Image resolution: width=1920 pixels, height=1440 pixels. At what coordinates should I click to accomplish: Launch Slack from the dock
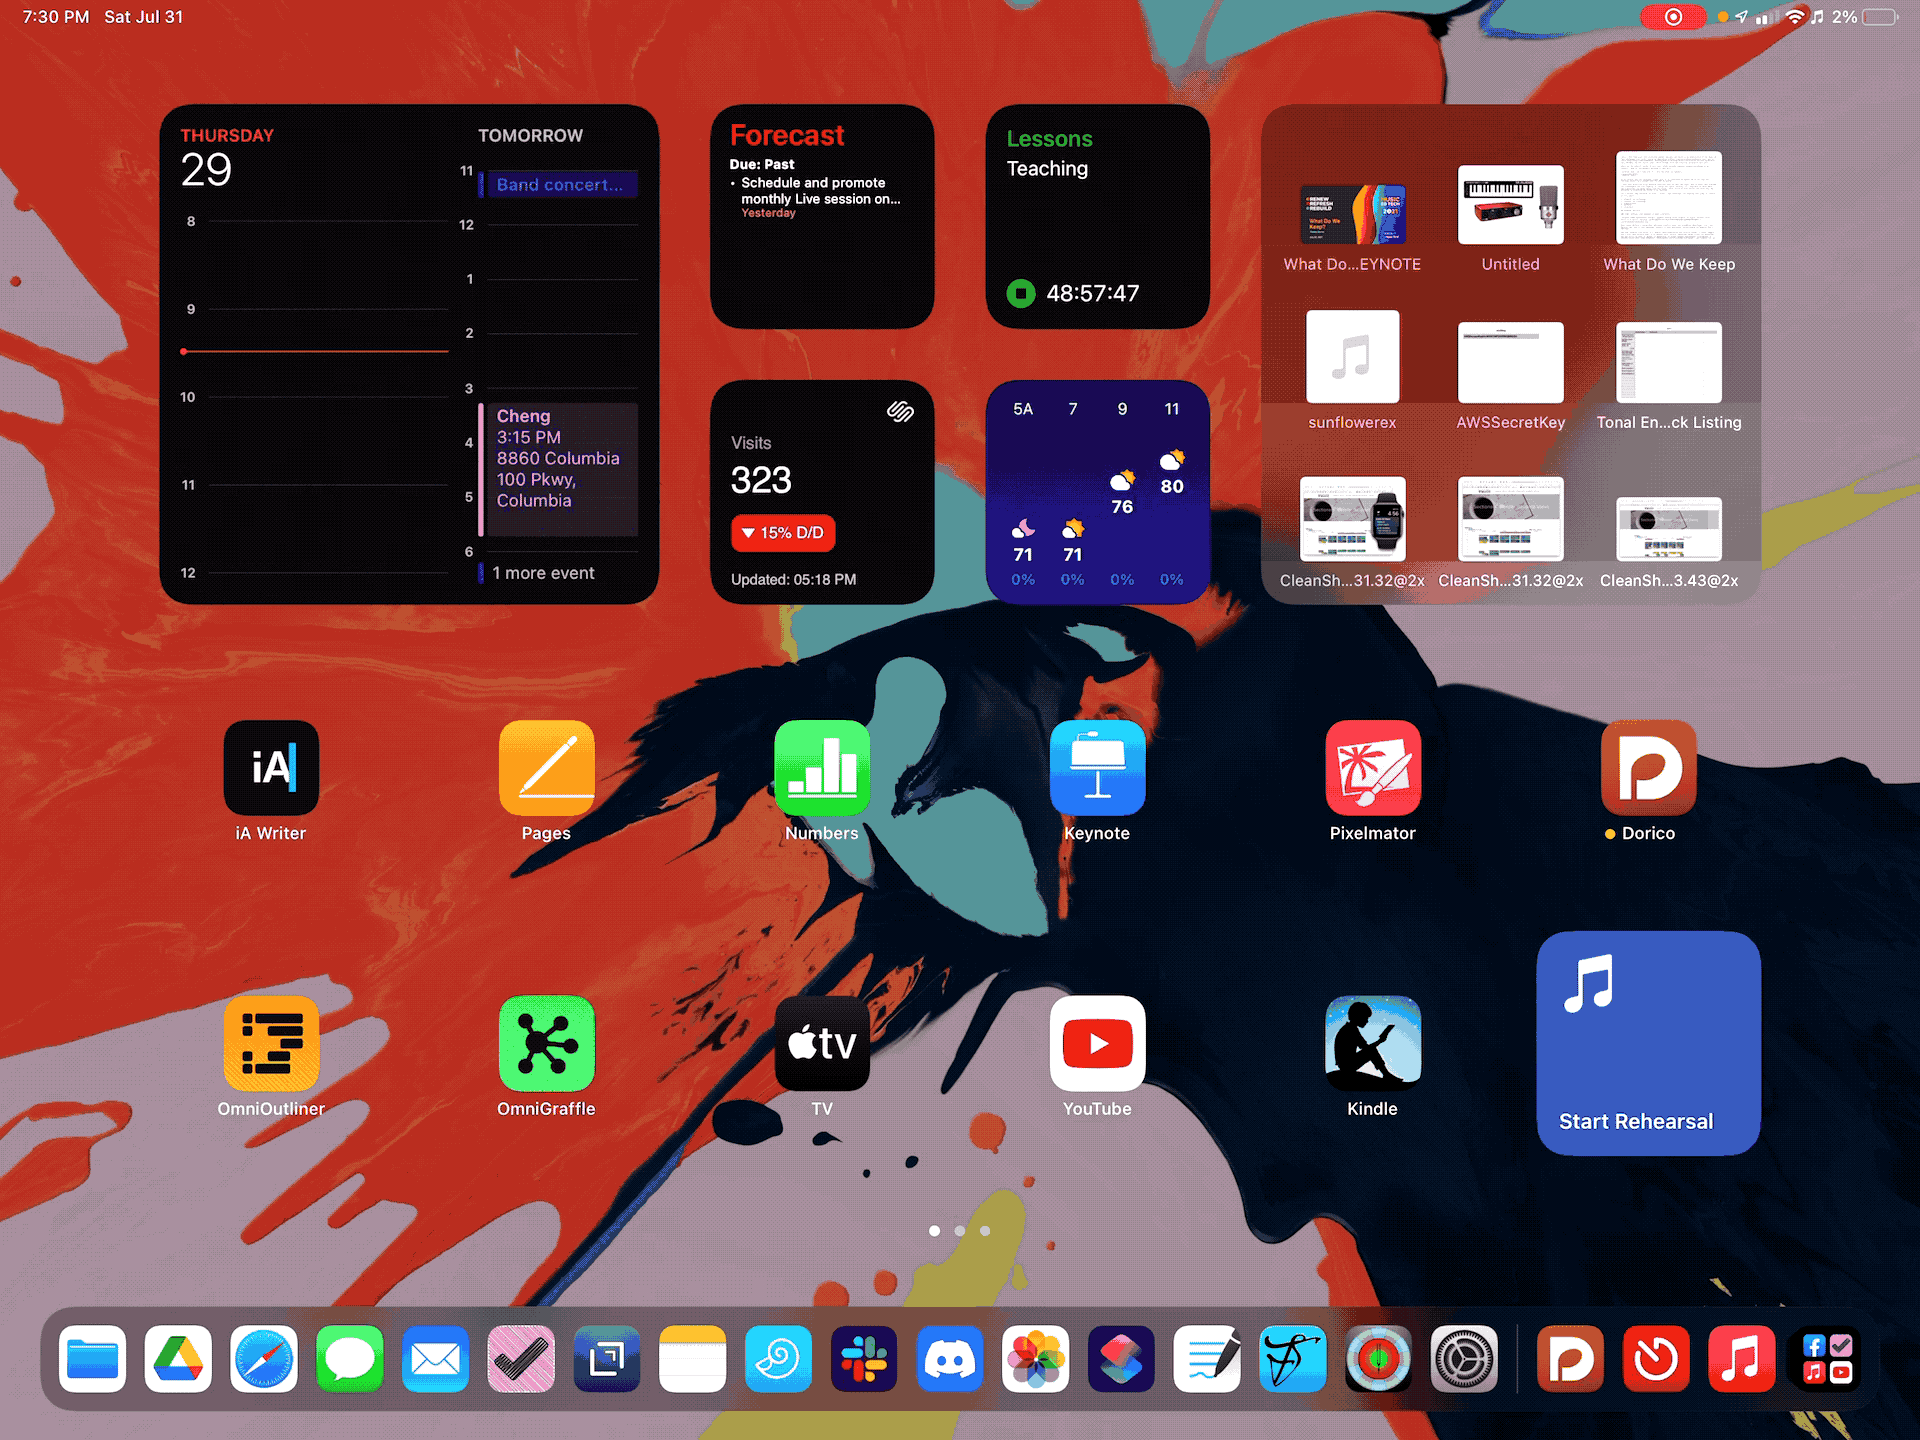click(864, 1359)
